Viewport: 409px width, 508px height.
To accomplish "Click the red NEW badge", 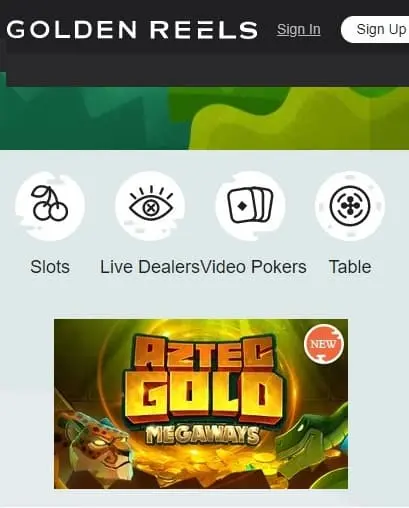I will pyautogui.click(x=324, y=344).
